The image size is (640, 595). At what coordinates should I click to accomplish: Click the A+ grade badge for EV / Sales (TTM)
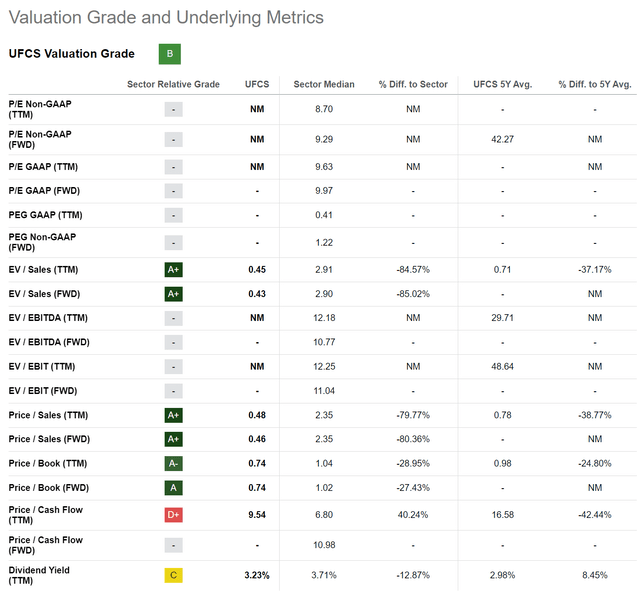(x=173, y=270)
